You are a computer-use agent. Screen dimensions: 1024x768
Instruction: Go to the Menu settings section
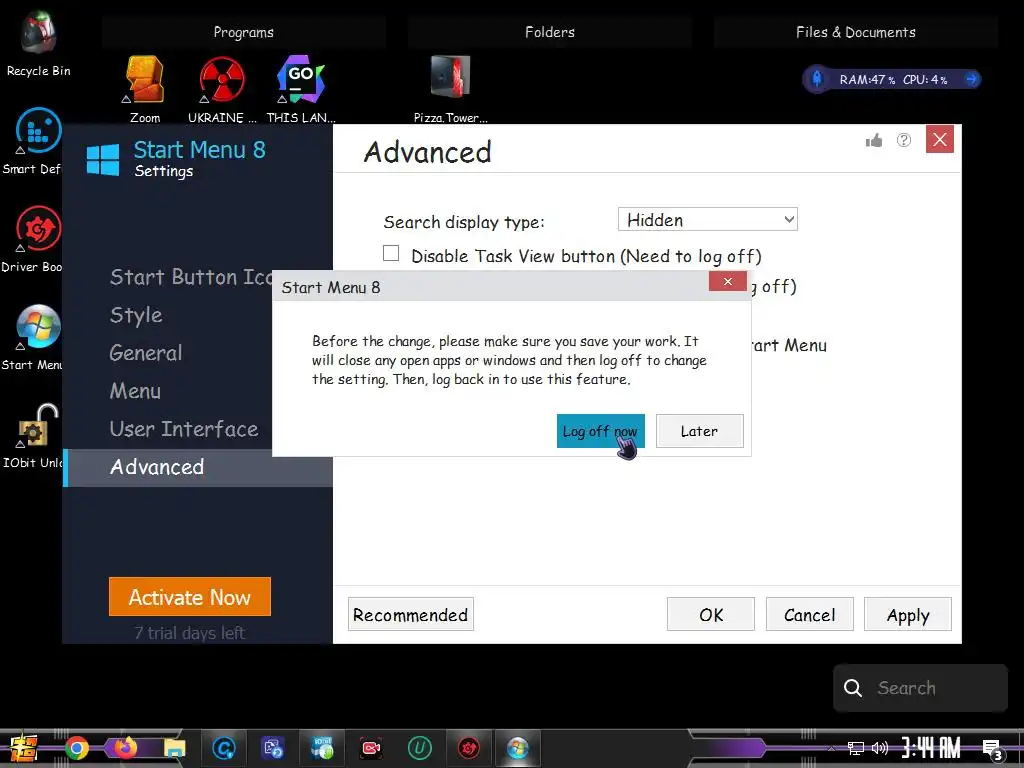pos(135,391)
